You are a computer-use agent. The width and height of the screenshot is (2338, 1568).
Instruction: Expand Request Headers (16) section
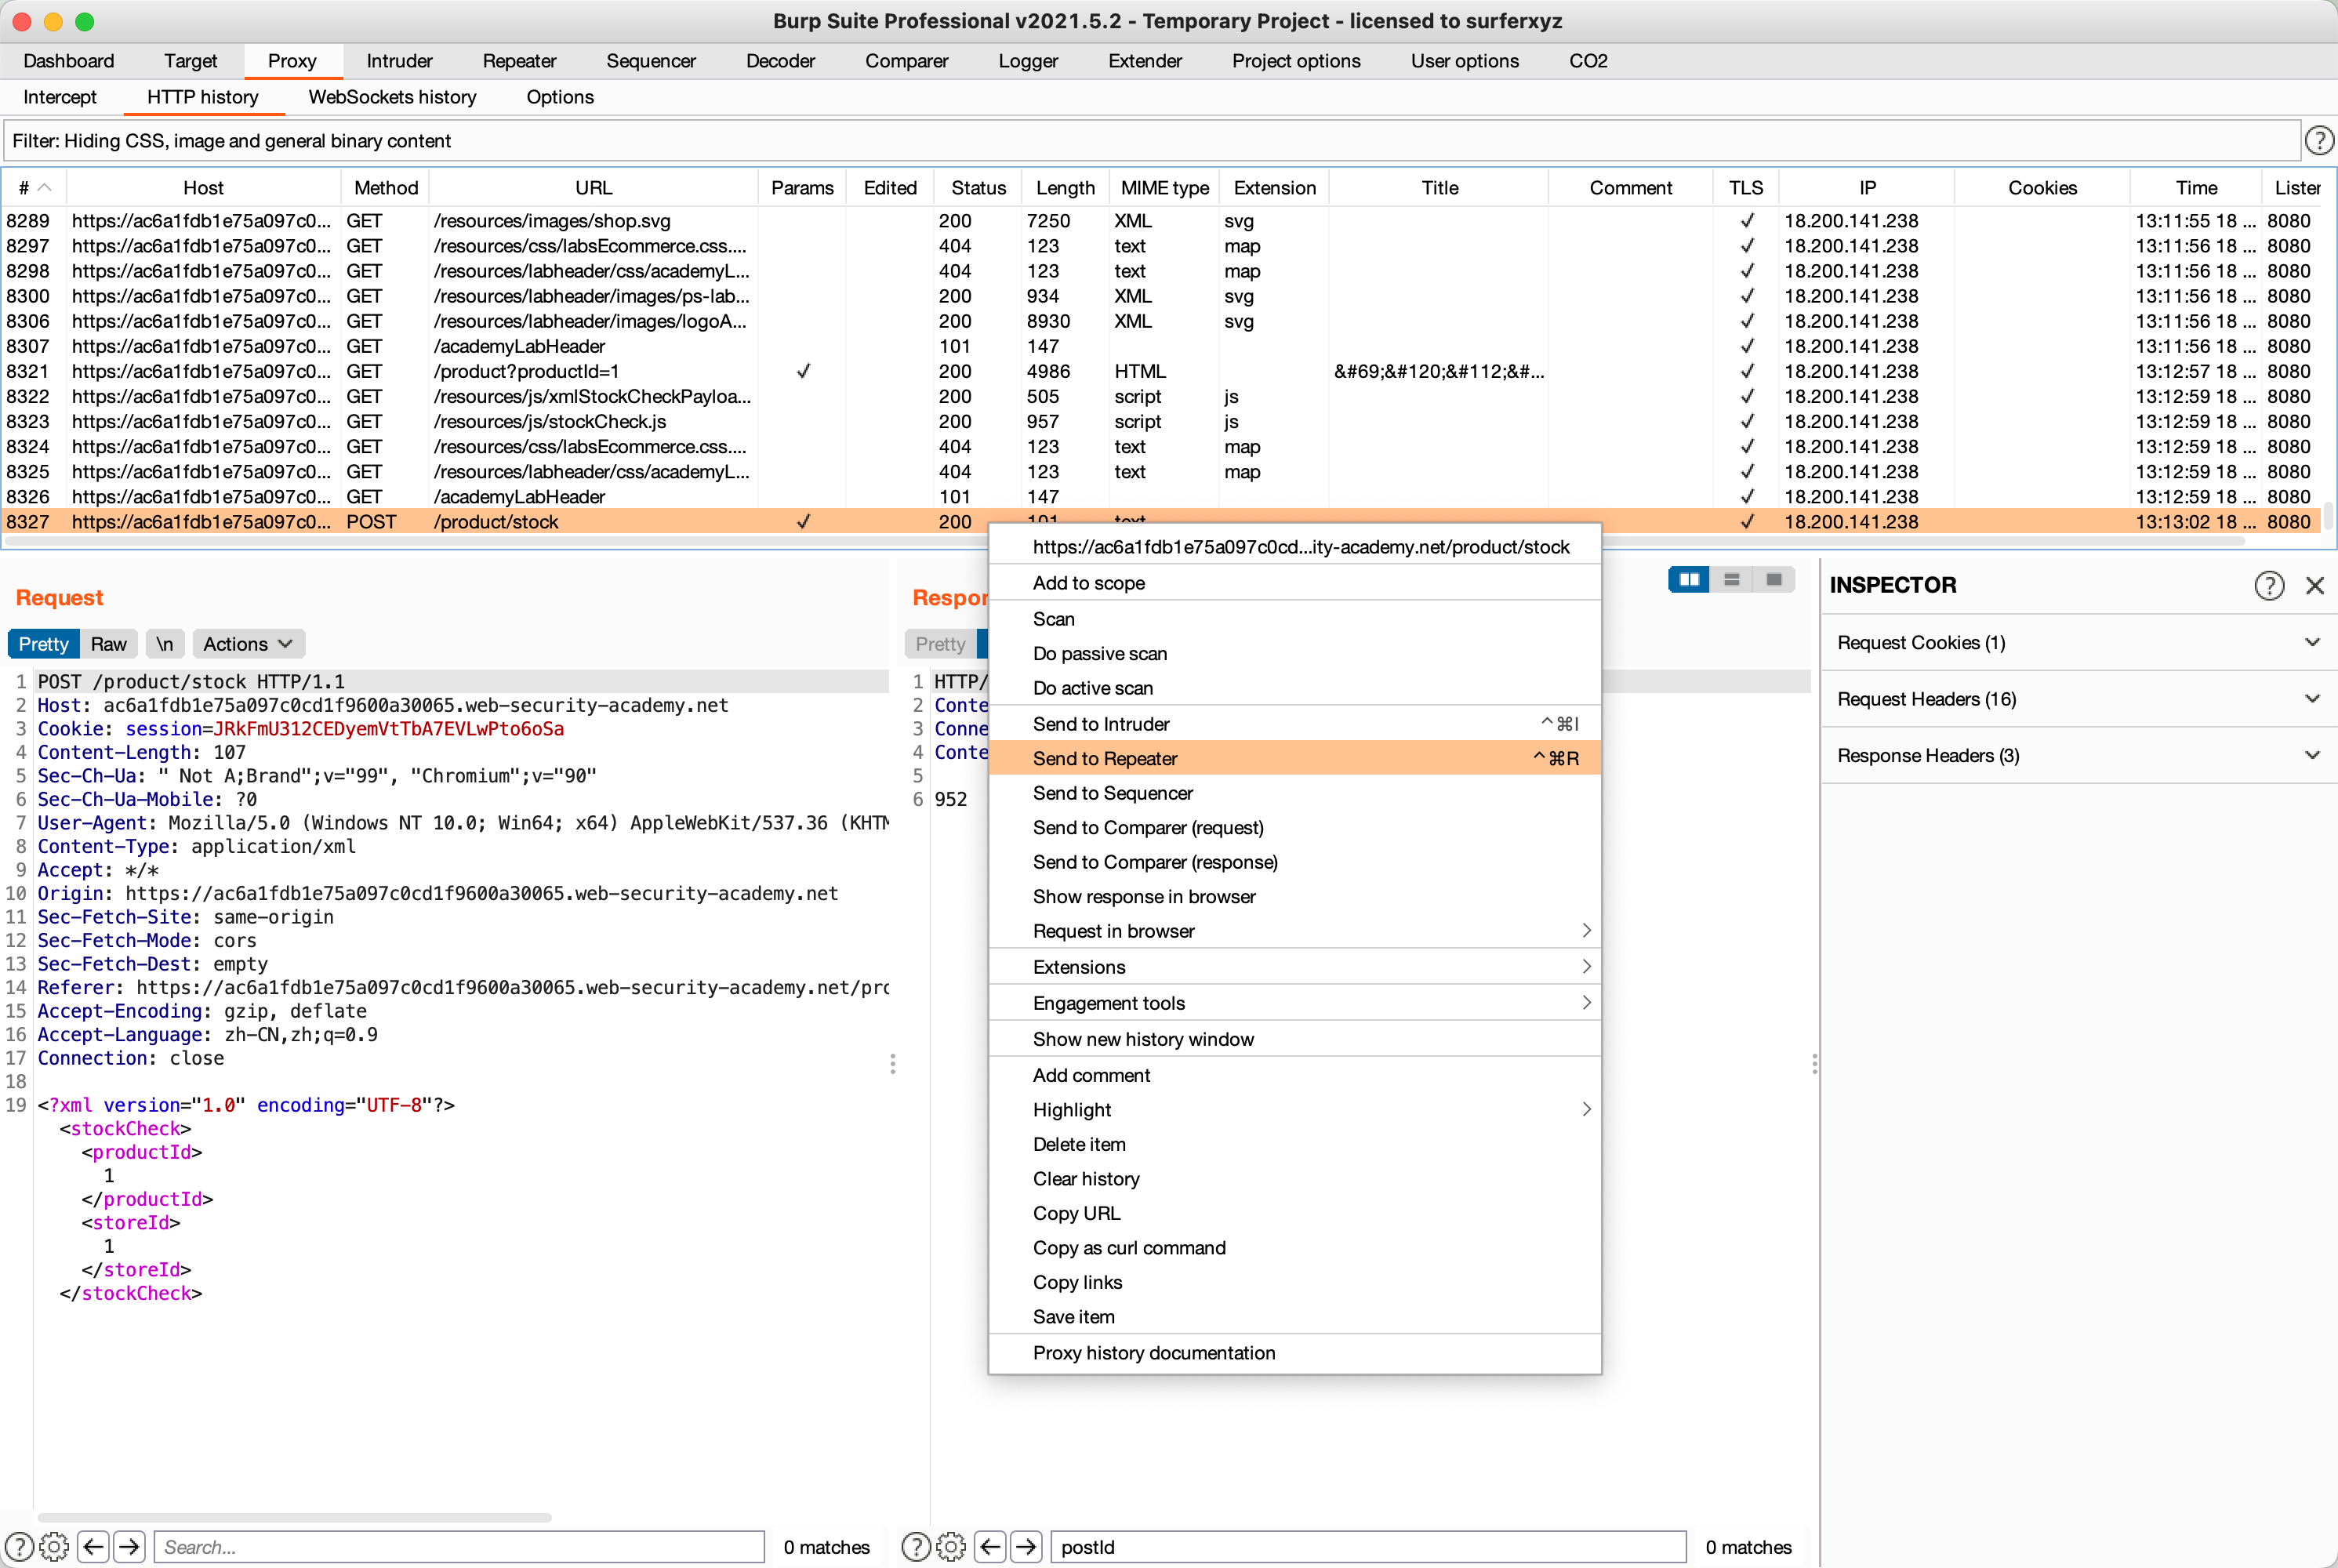pos(2079,699)
